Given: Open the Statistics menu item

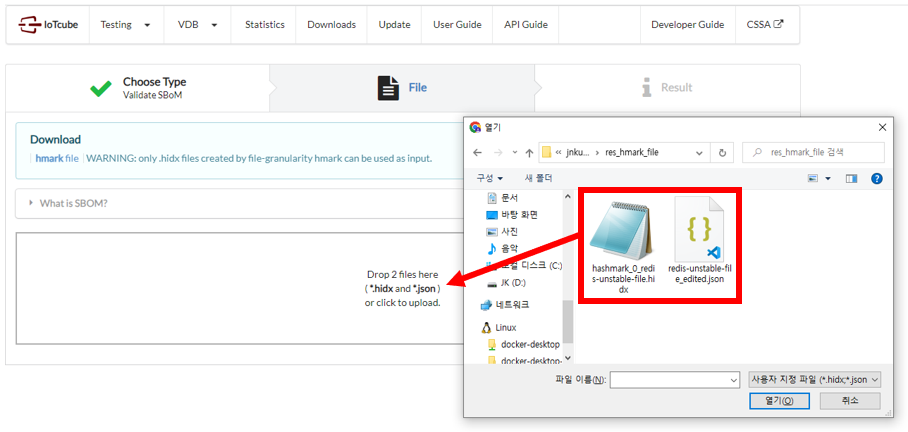Looking at the screenshot, I should [x=264, y=25].
